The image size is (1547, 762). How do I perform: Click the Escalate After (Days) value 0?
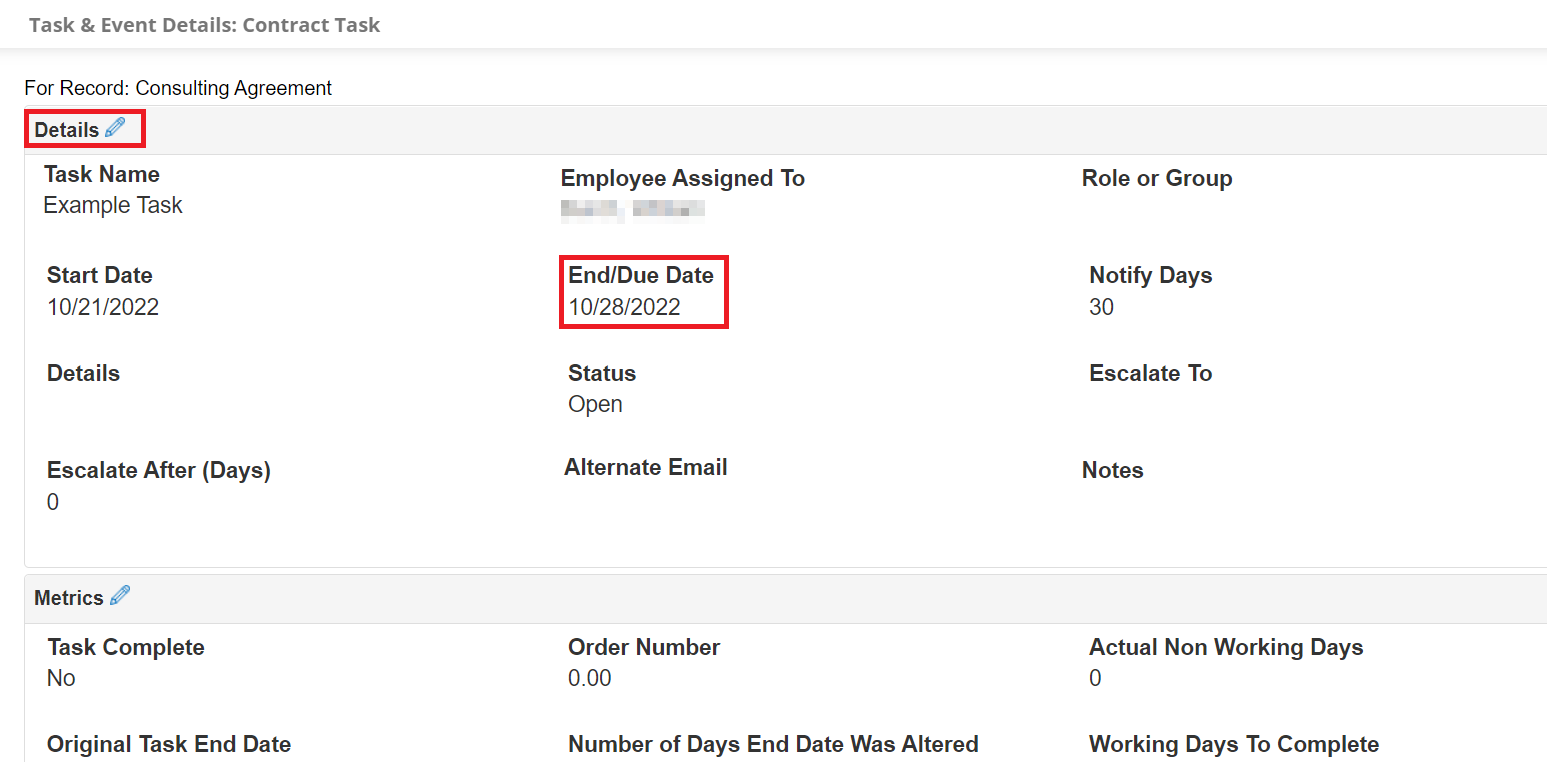(x=53, y=502)
